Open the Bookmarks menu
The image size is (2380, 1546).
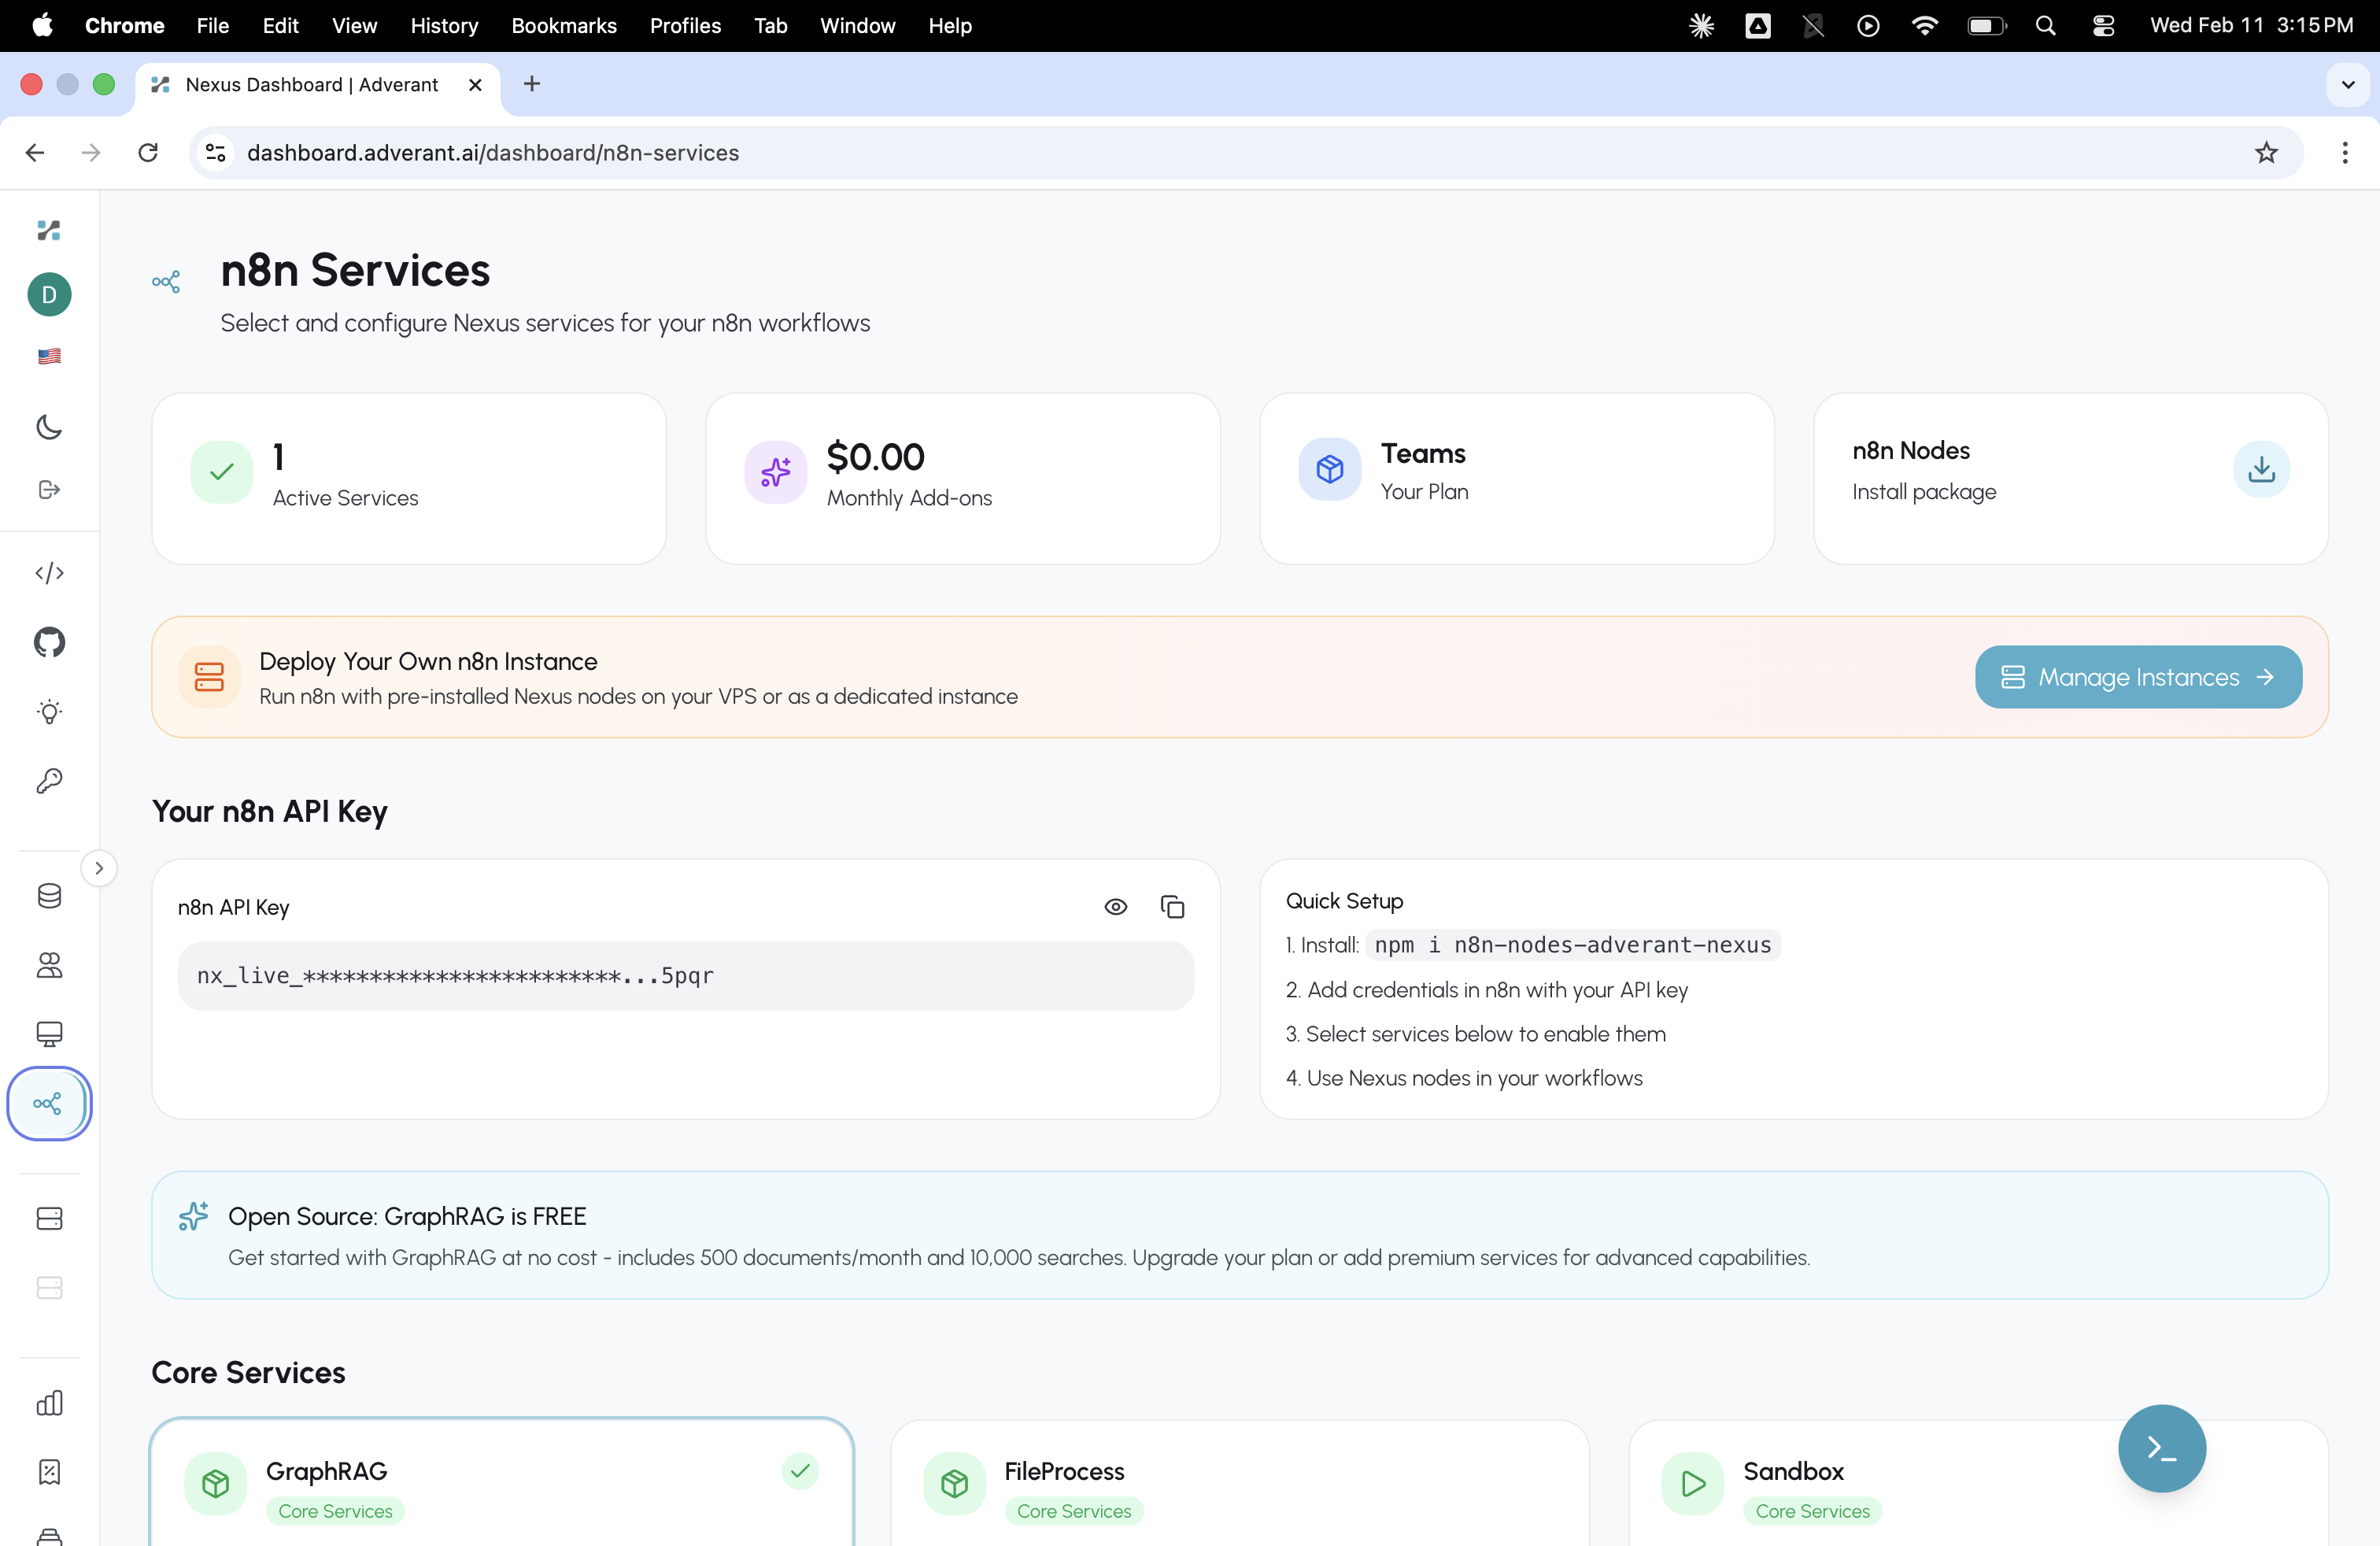tap(563, 26)
